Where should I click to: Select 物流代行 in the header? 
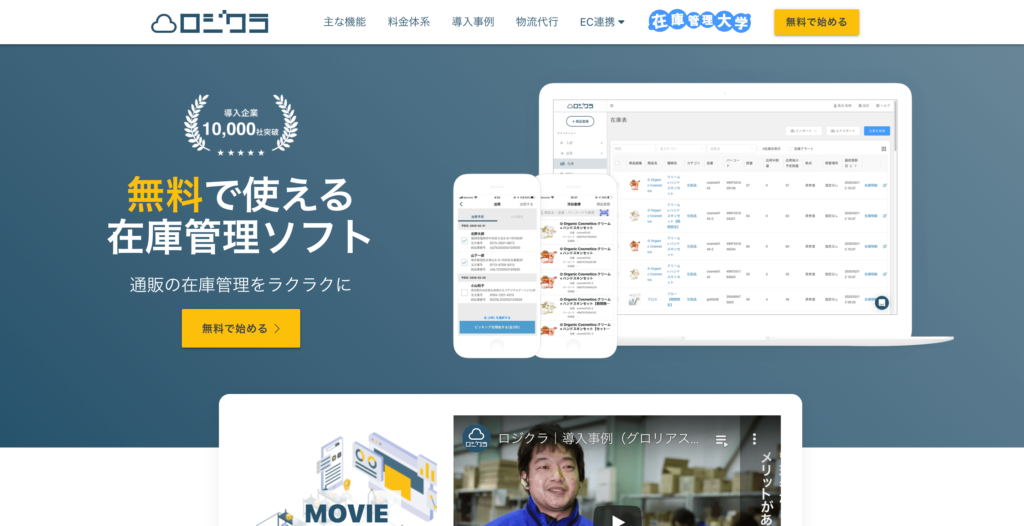(x=537, y=22)
